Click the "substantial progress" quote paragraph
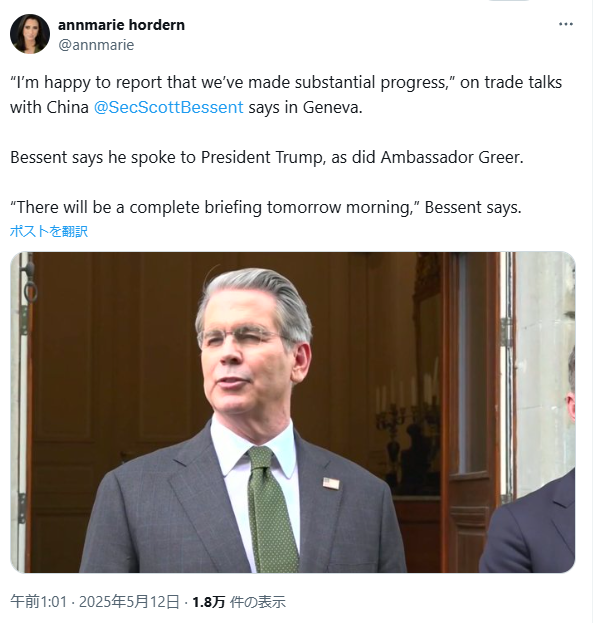594x623 pixels. pos(286,95)
